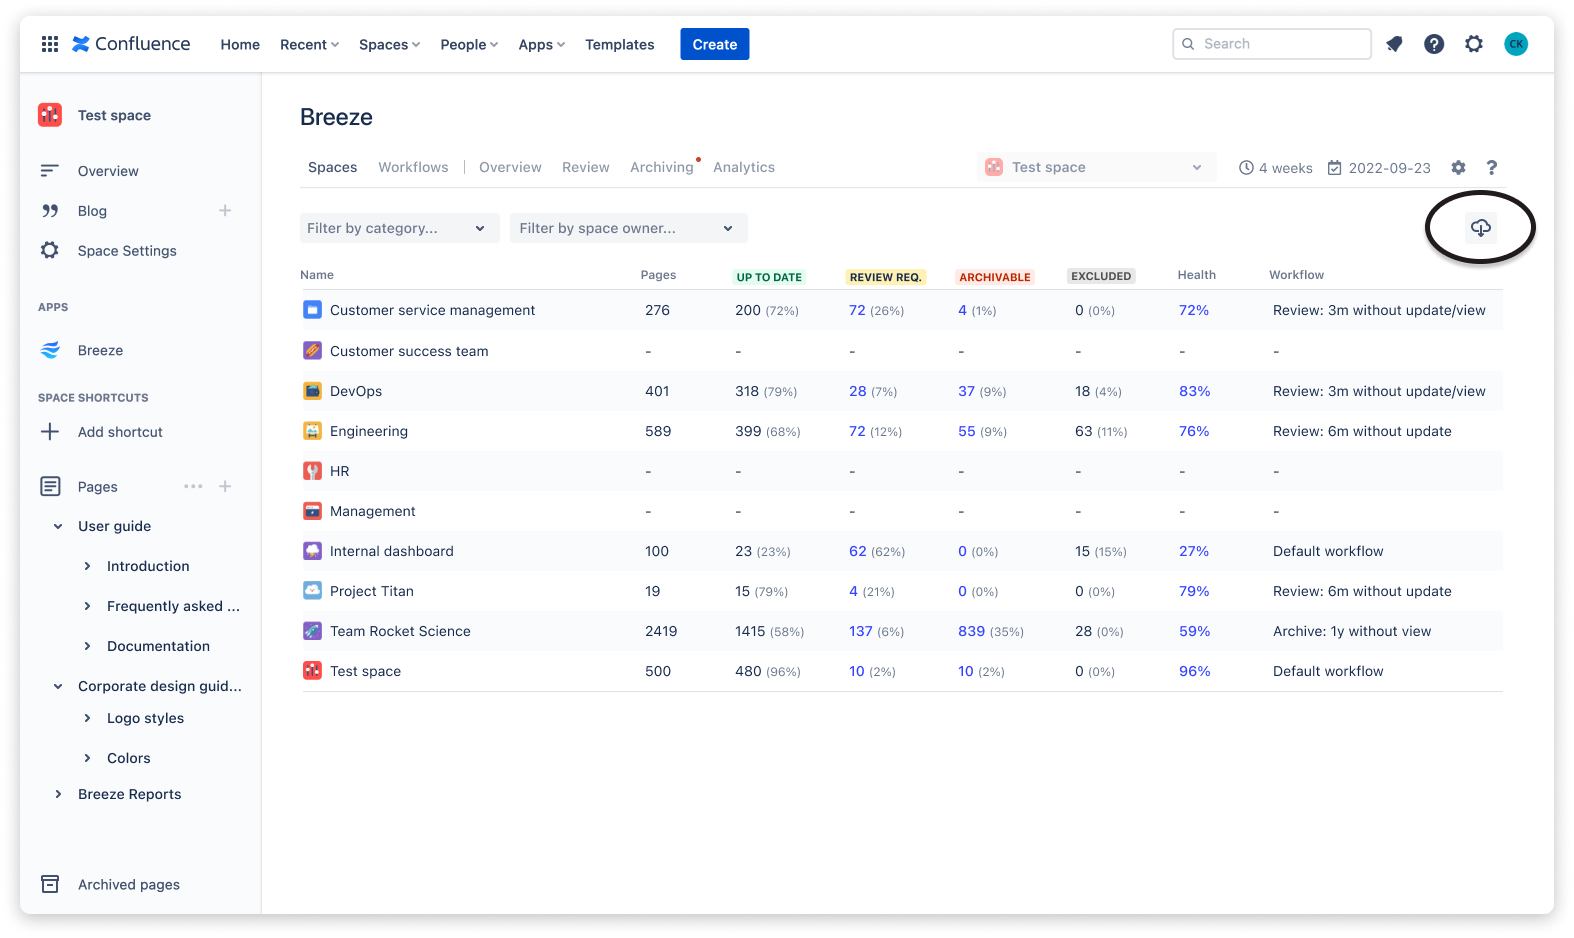1574x938 pixels.
Task: Open Overview in the left sidebar
Action: click(108, 171)
